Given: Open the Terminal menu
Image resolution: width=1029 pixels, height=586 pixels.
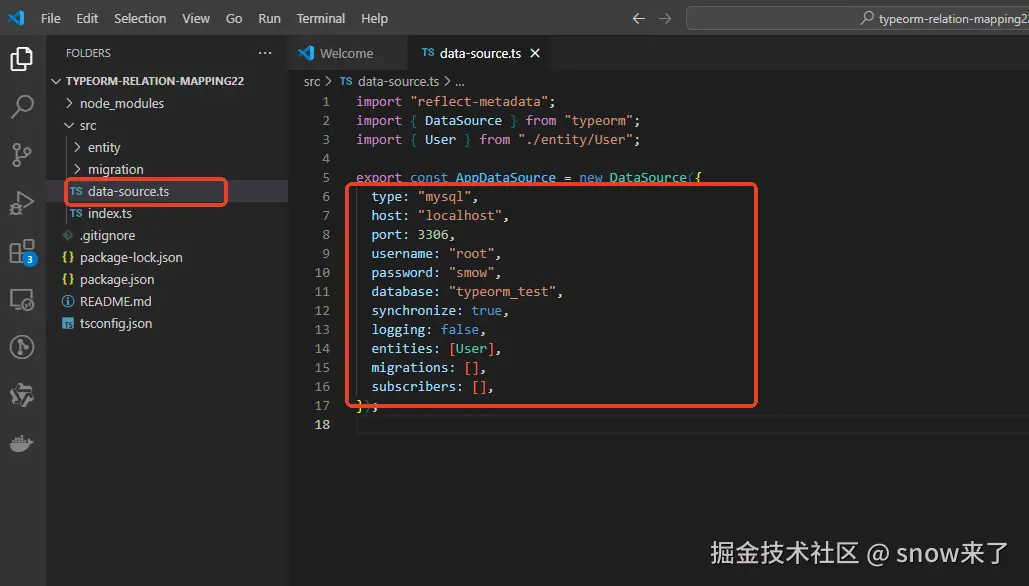Looking at the screenshot, I should [x=320, y=18].
